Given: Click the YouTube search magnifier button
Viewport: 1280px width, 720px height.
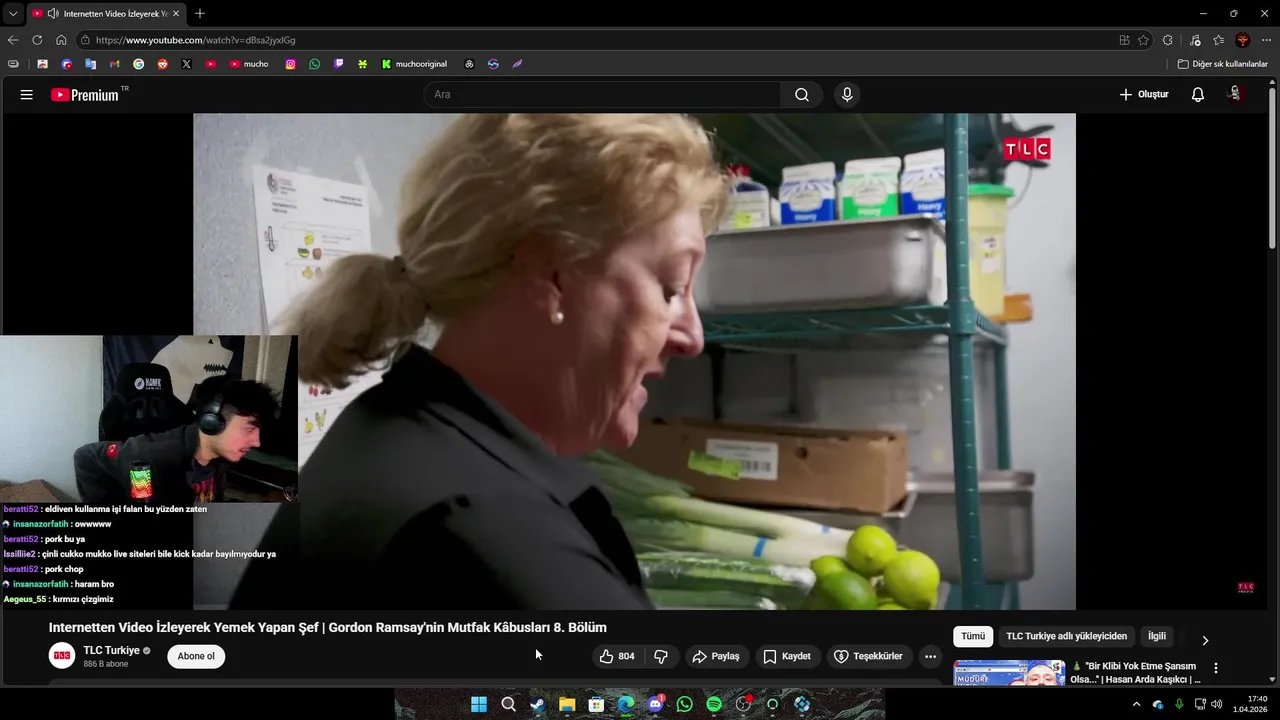Looking at the screenshot, I should click(802, 95).
